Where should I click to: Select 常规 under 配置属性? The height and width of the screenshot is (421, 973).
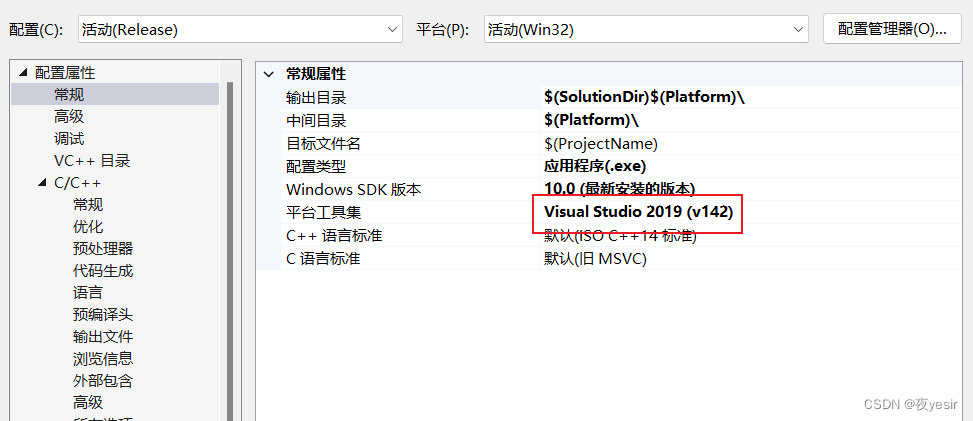click(x=69, y=94)
